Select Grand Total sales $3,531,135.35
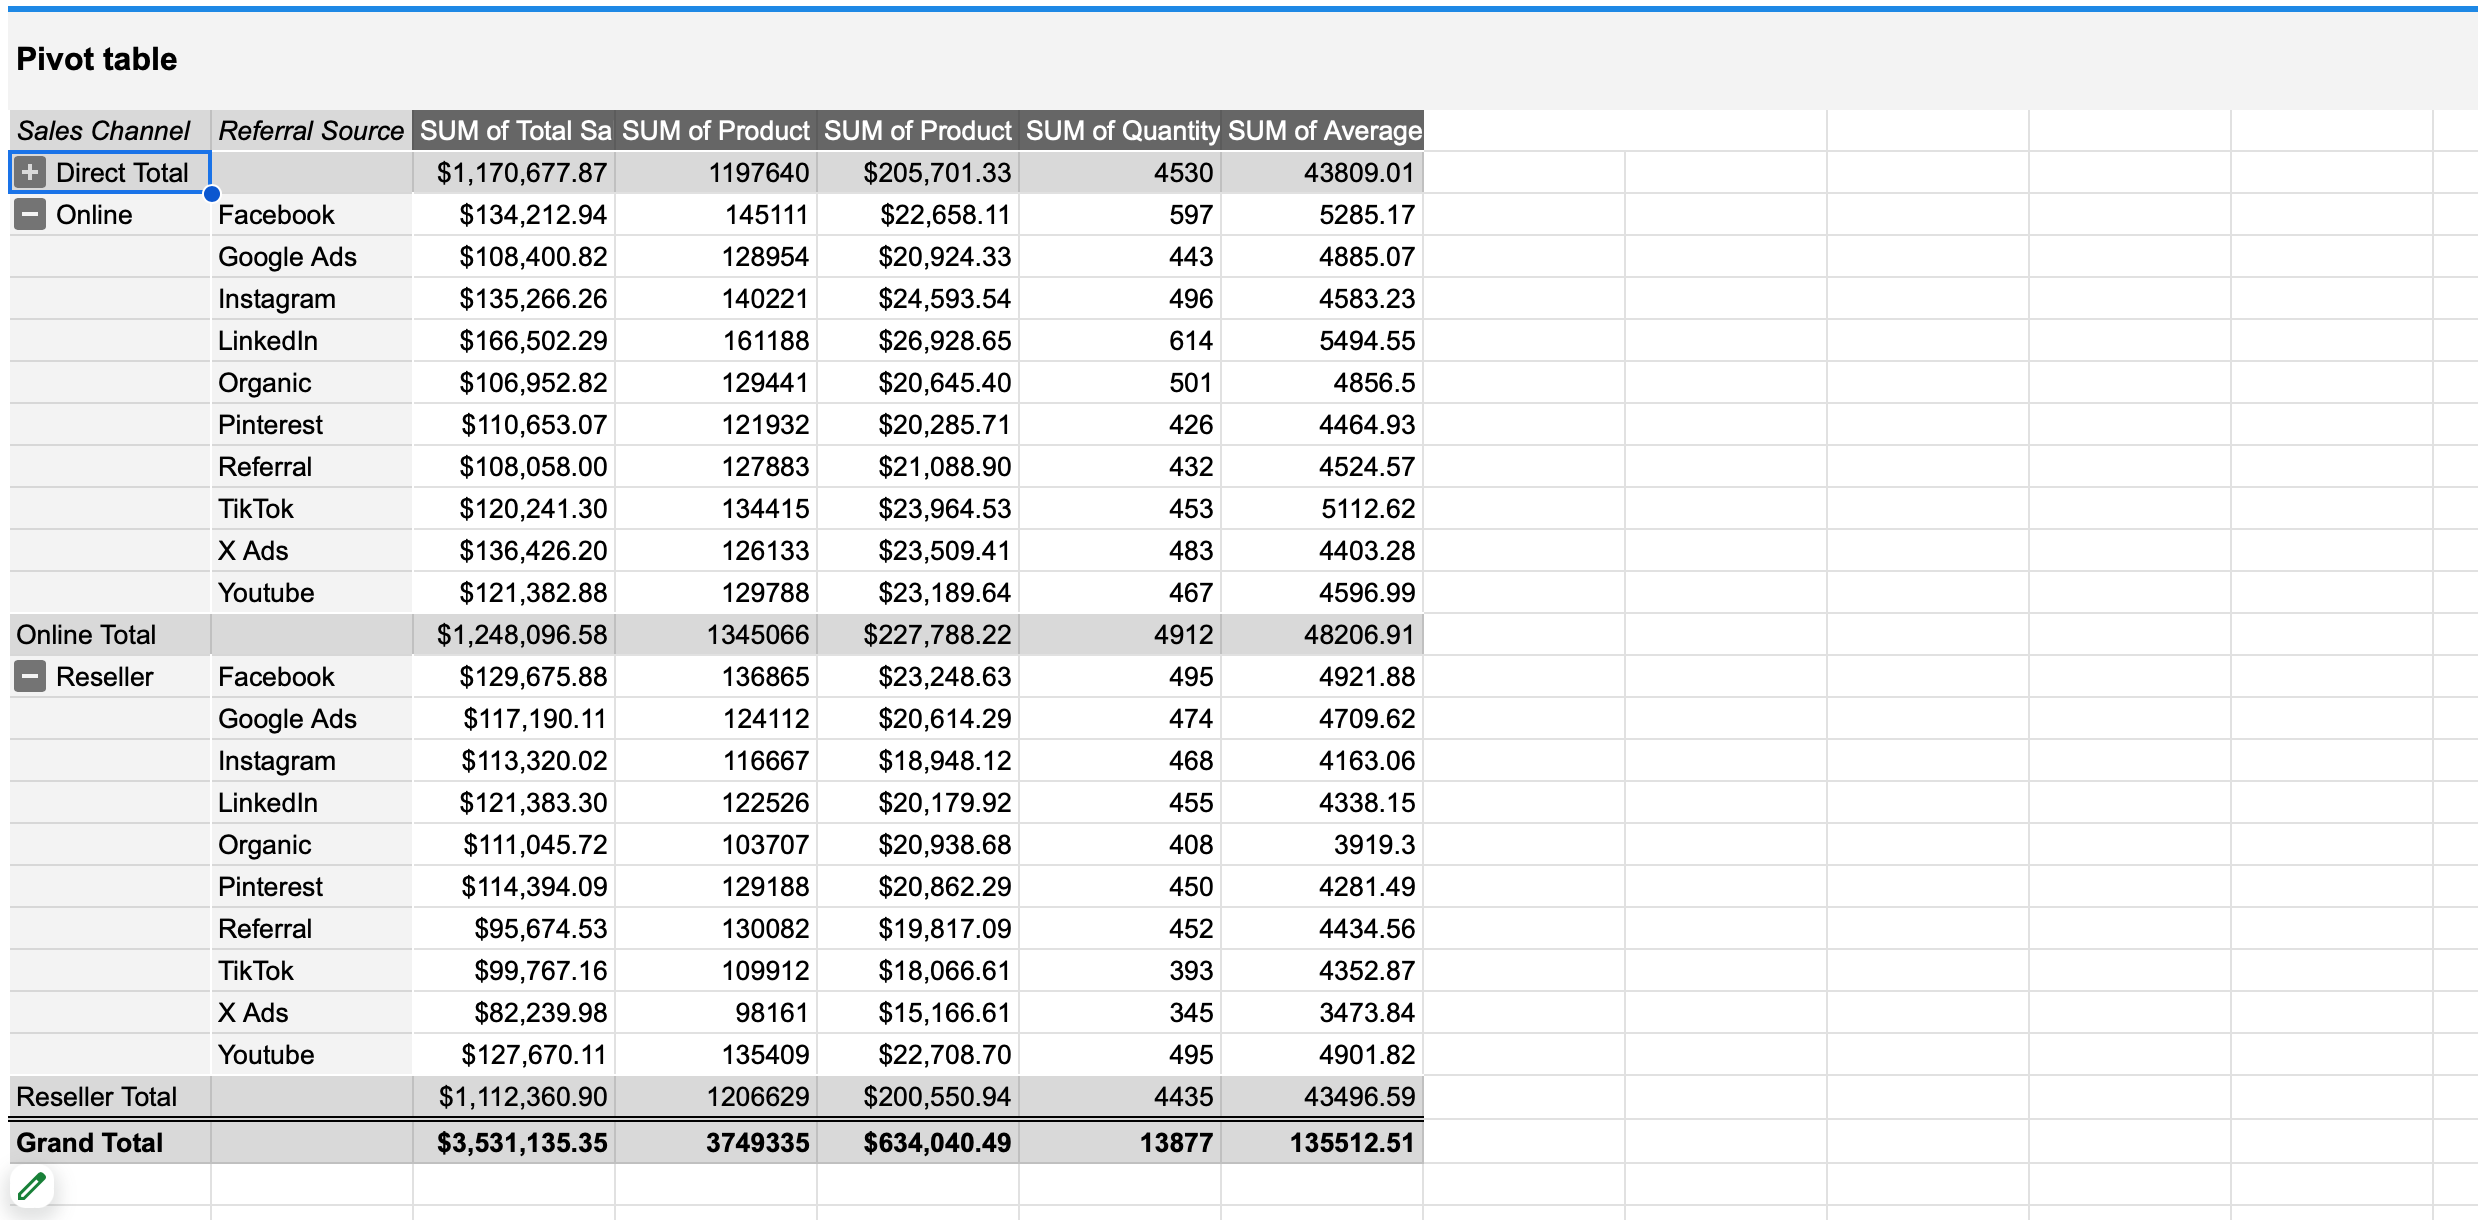 (514, 1142)
